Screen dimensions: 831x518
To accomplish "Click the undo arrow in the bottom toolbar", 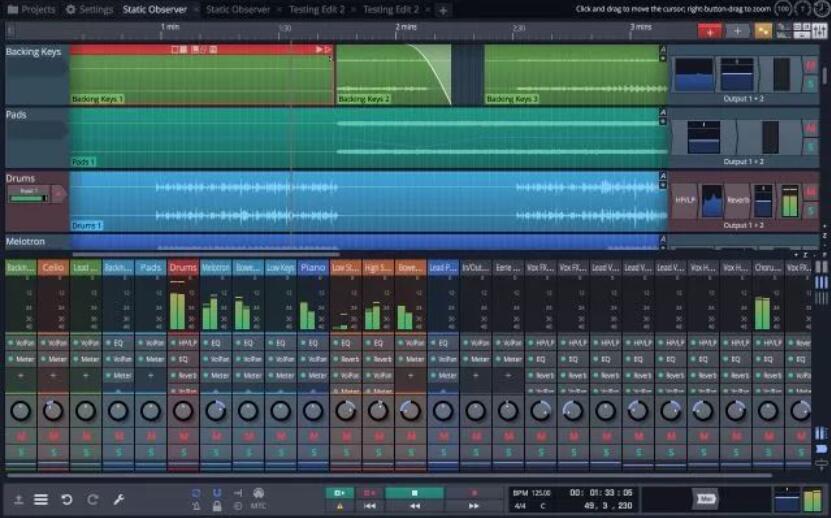I will coord(67,499).
